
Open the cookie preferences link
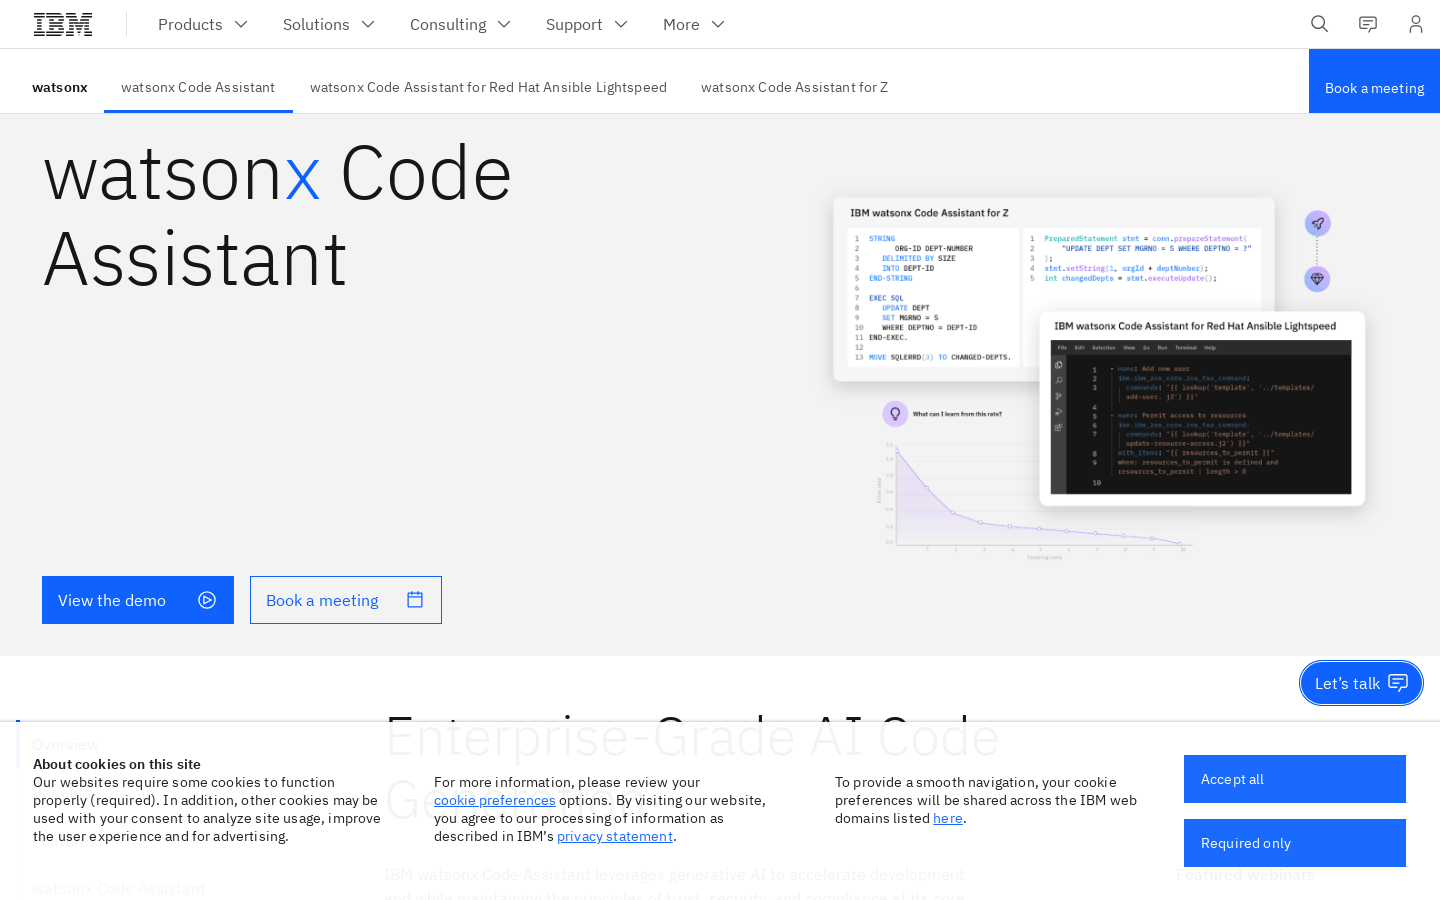tap(494, 799)
